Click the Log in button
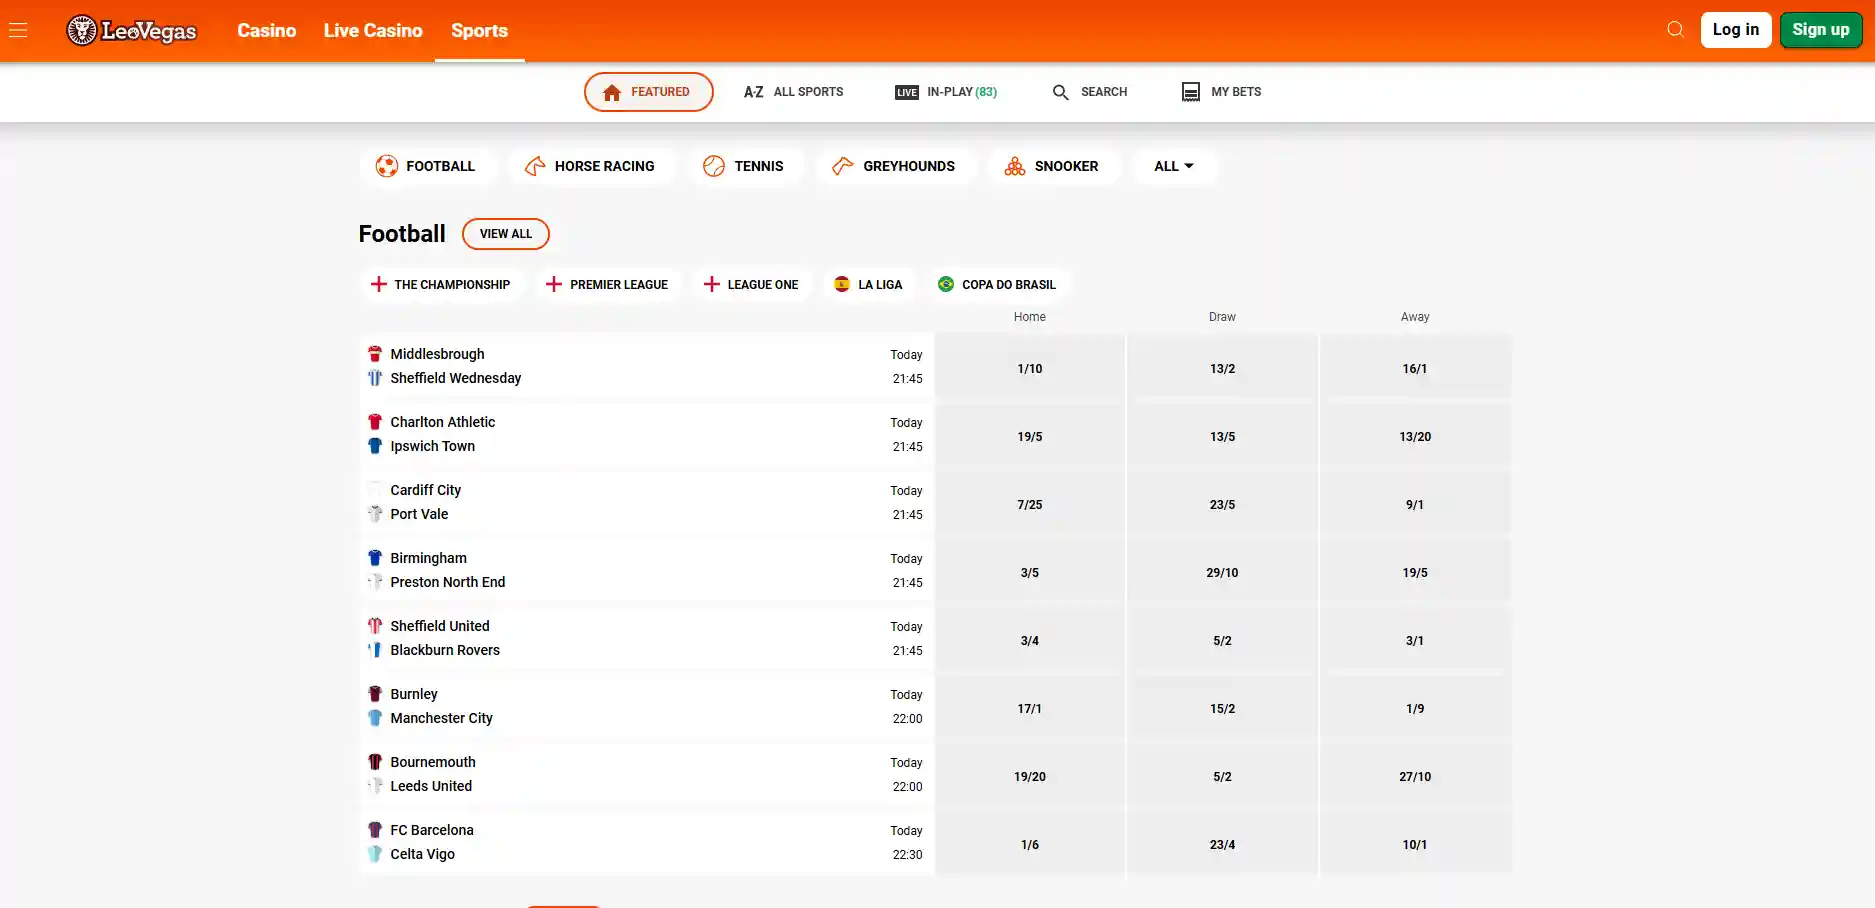The height and width of the screenshot is (908, 1875). coord(1736,30)
